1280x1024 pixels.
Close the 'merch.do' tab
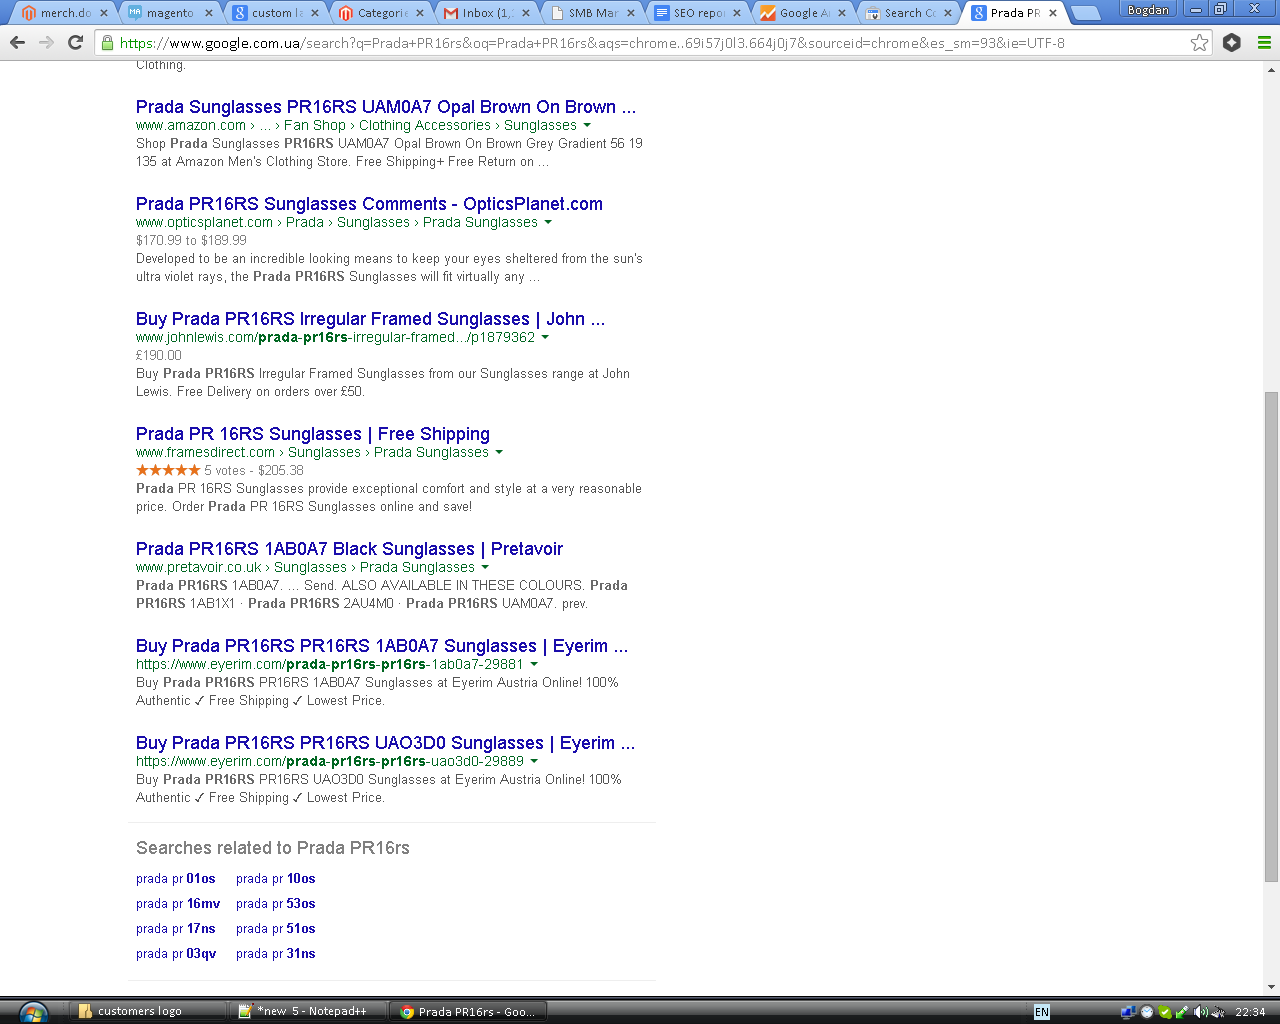[x=103, y=13]
